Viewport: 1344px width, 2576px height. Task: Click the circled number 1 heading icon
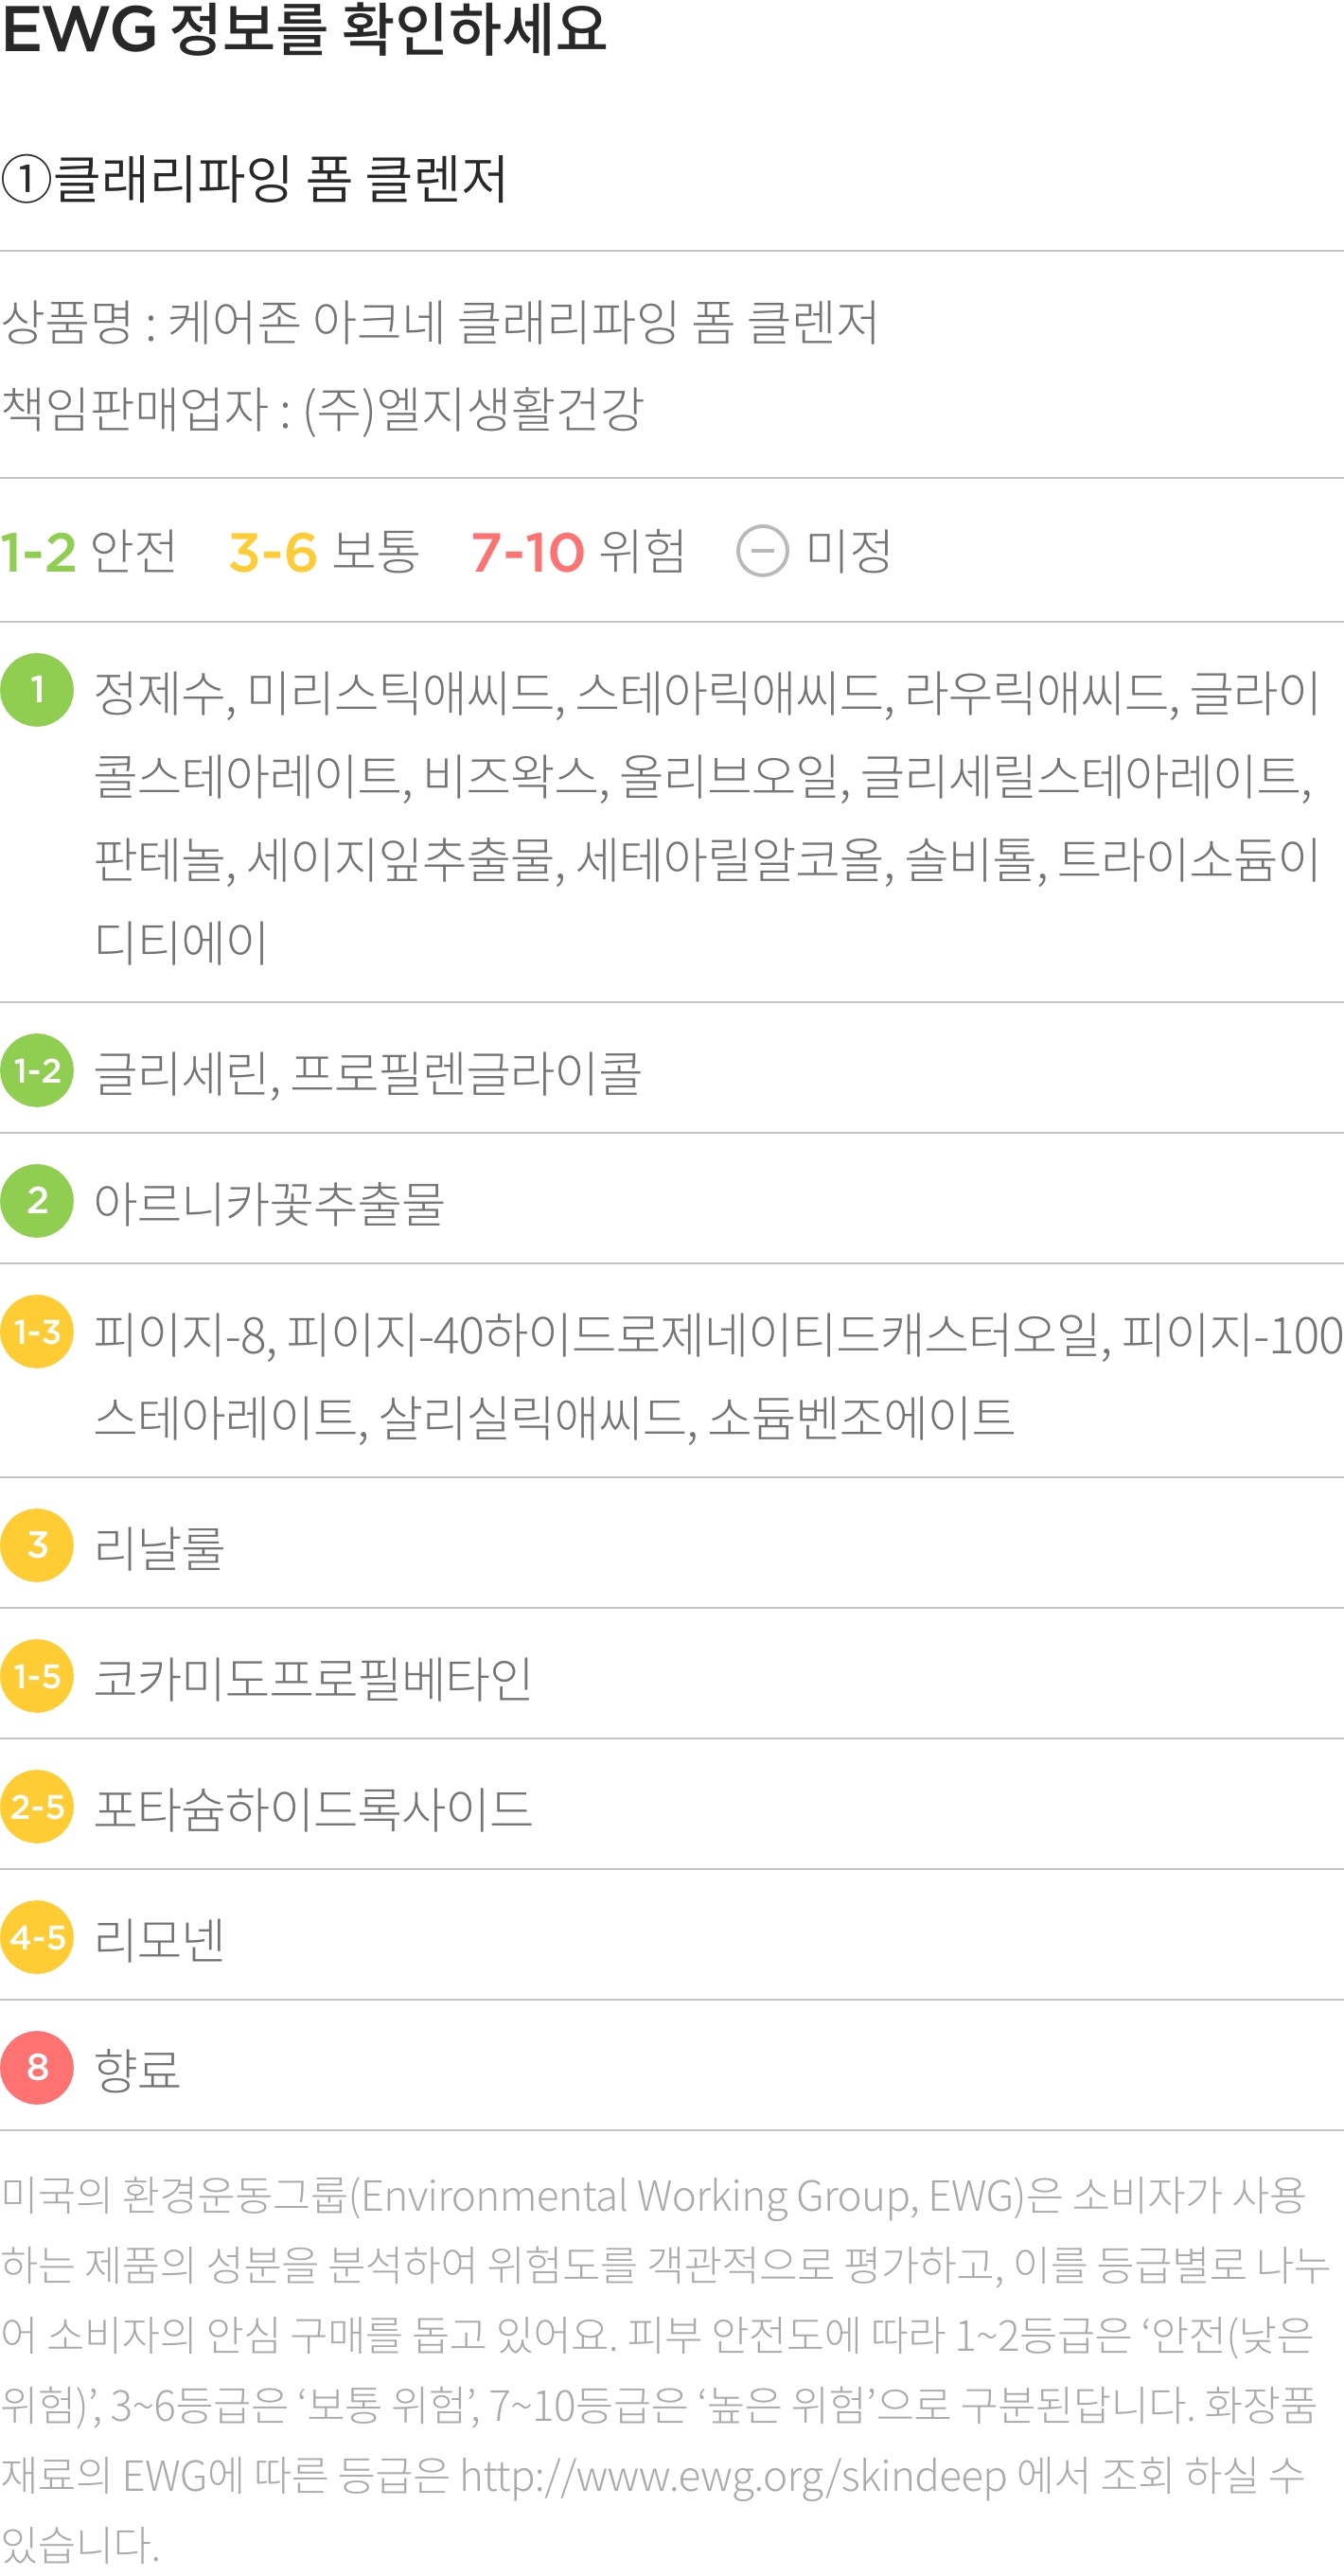pyautogui.click(x=26, y=180)
